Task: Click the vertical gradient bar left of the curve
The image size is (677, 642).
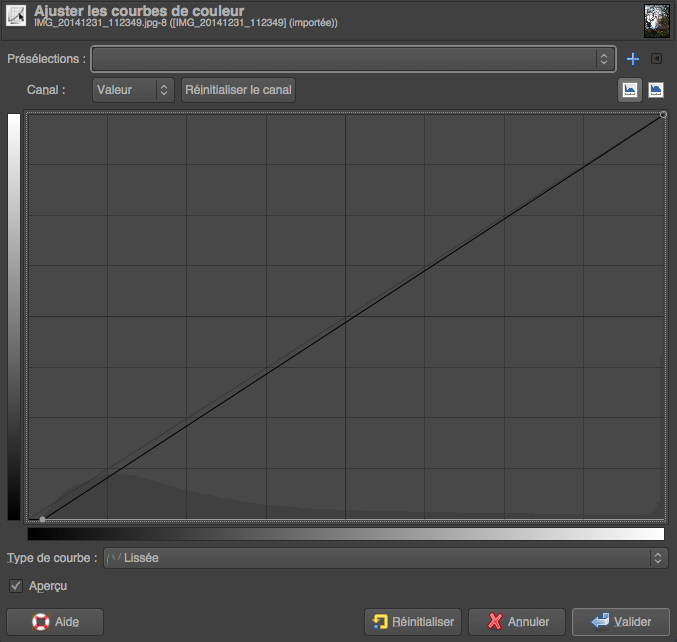Action: tap(14, 316)
